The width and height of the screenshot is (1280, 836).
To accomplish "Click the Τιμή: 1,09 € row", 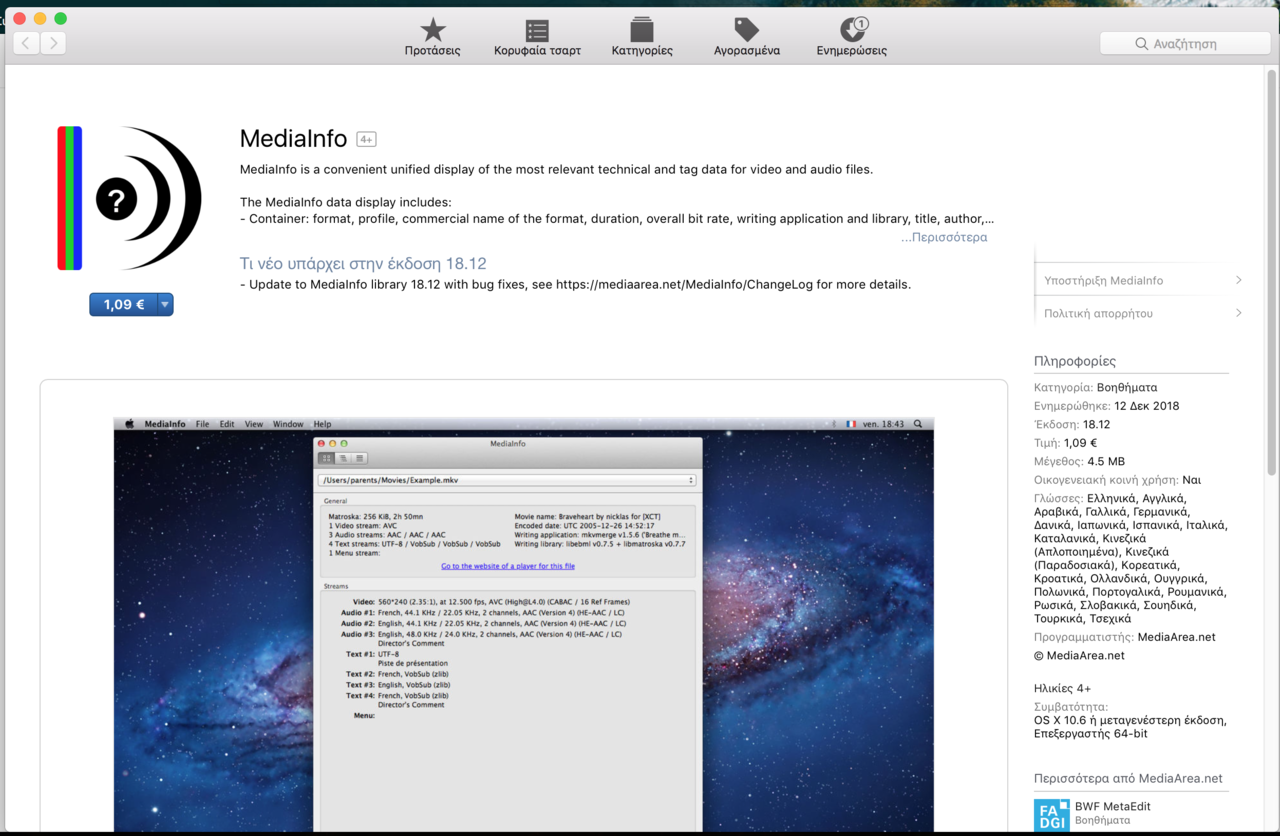I will tap(1066, 443).
